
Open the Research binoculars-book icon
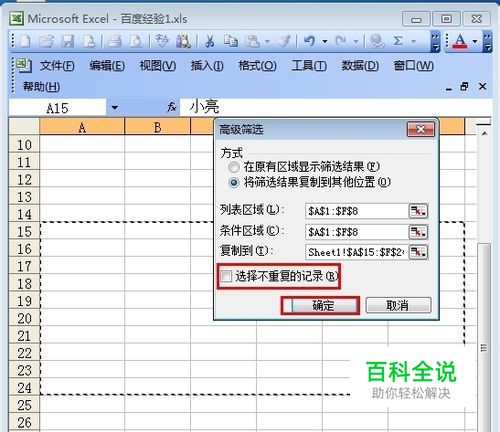[x=183, y=41]
